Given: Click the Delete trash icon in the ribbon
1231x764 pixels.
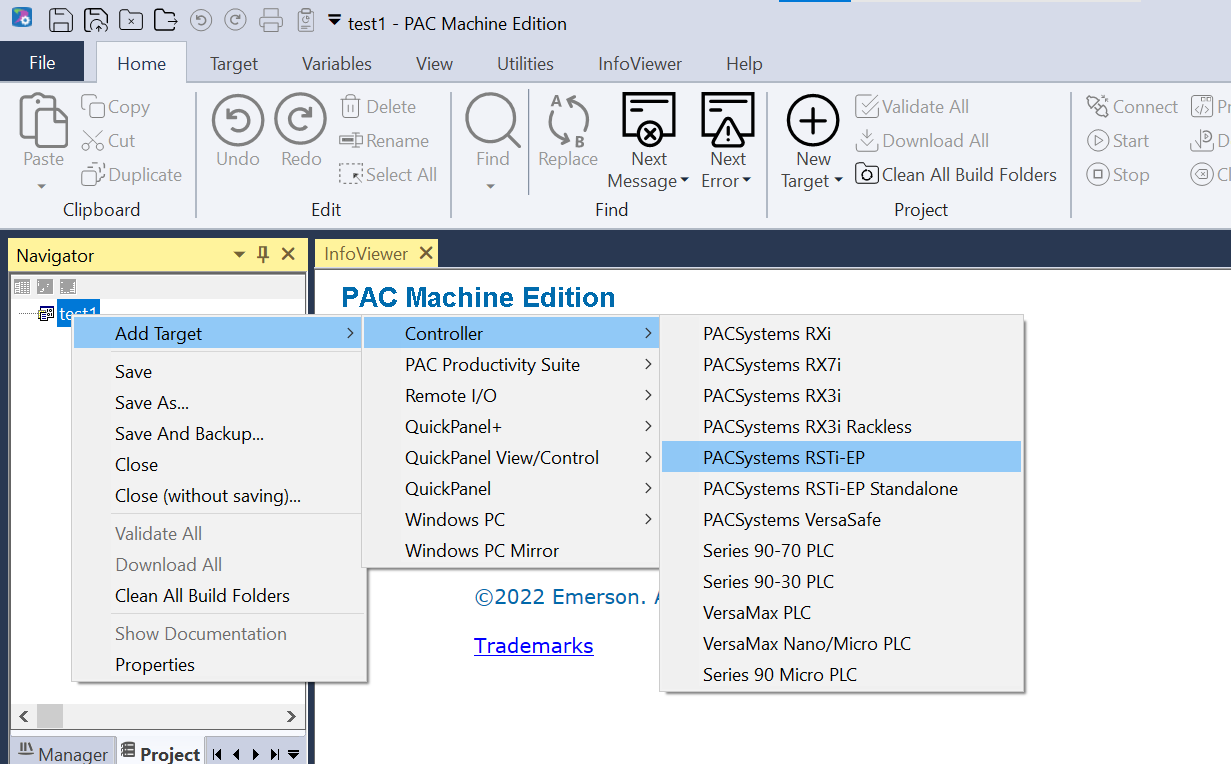Looking at the screenshot, I should [x=350, y=106].
